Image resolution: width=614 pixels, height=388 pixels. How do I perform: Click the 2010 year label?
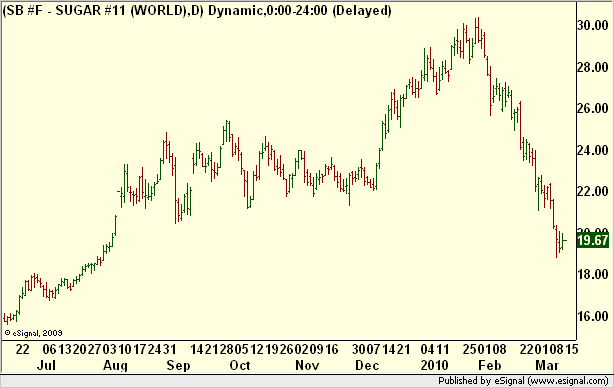[434, 365]
